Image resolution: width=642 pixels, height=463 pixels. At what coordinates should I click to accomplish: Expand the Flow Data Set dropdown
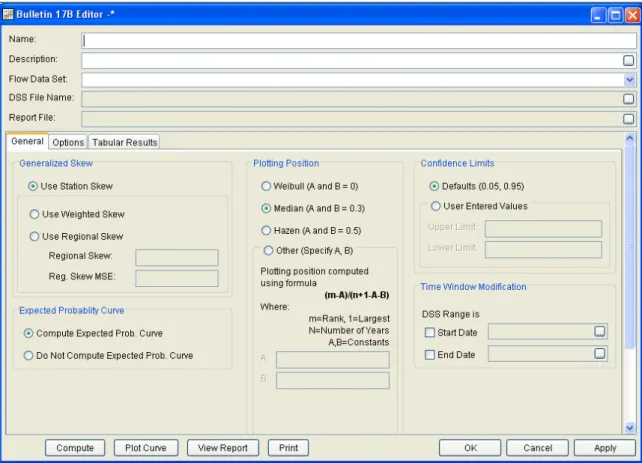[x=629, y=80]
